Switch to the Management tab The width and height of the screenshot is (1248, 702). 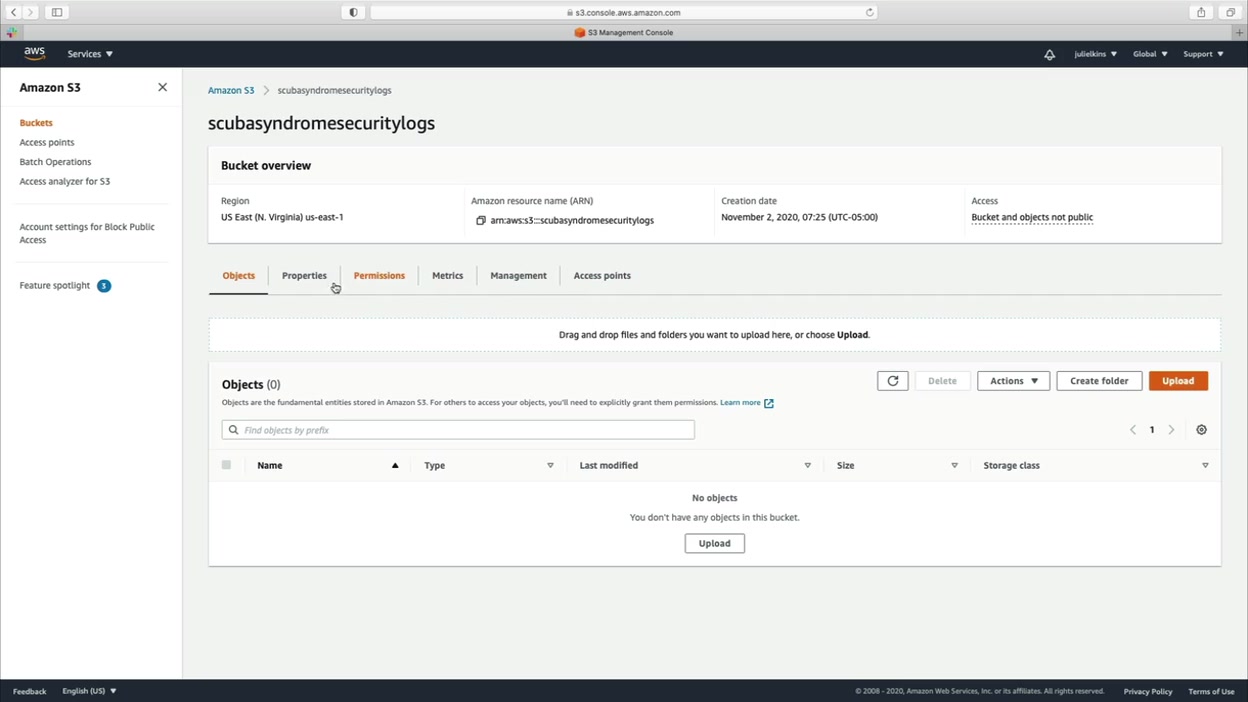pyautogui.click(x=518, y=276)
